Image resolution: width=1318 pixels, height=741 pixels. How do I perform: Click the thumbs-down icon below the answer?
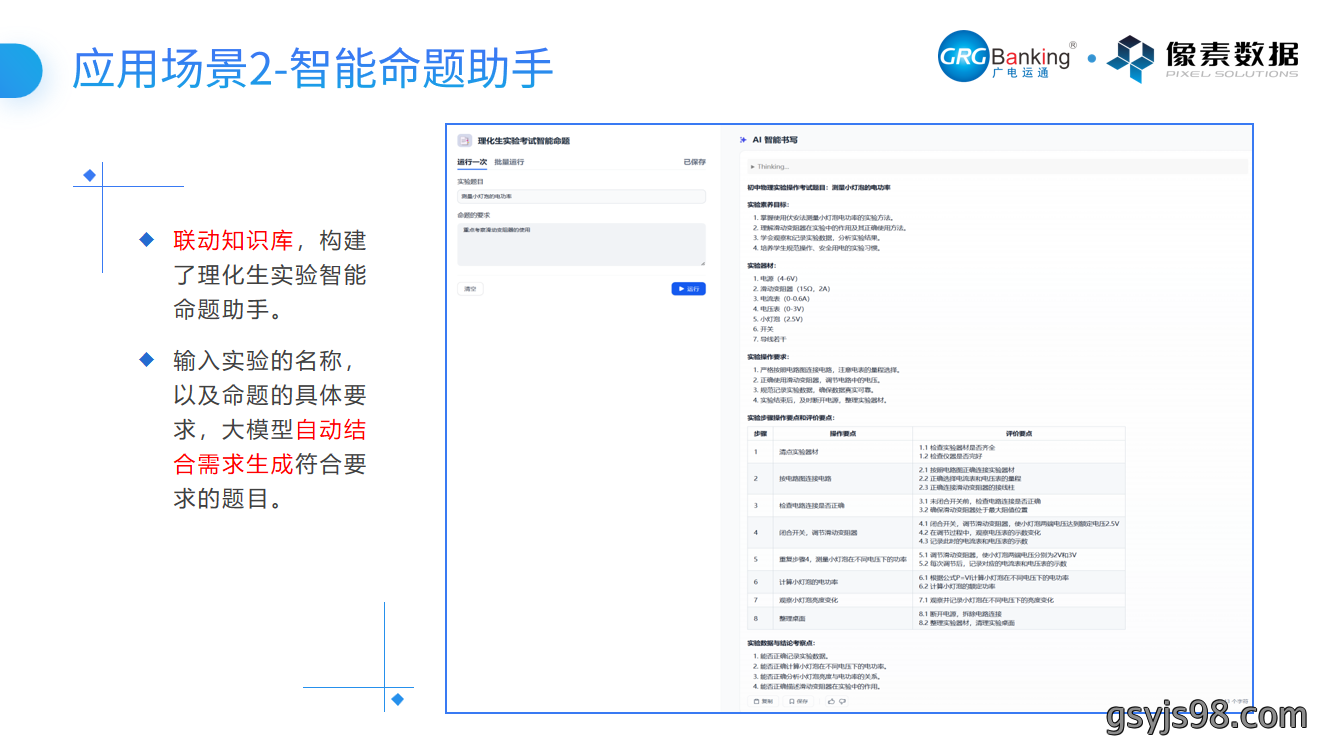coord(842,701)
